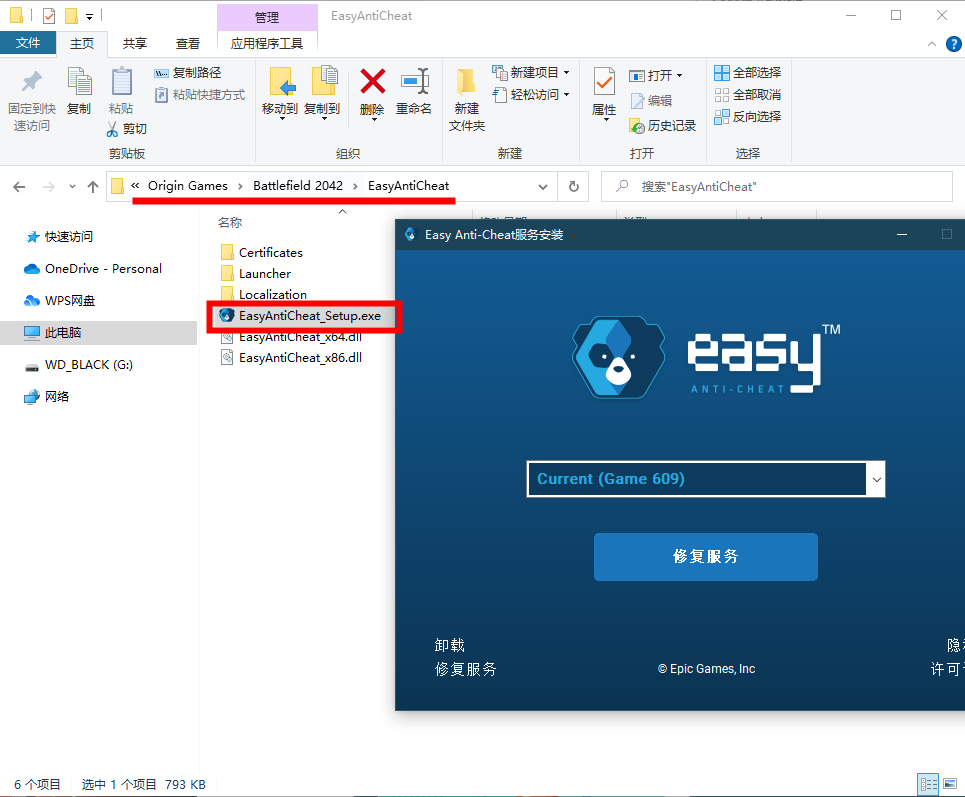Click the search EasyAntiCheat input field
Viewport: 965px width, 797px height.
point(780,187)
